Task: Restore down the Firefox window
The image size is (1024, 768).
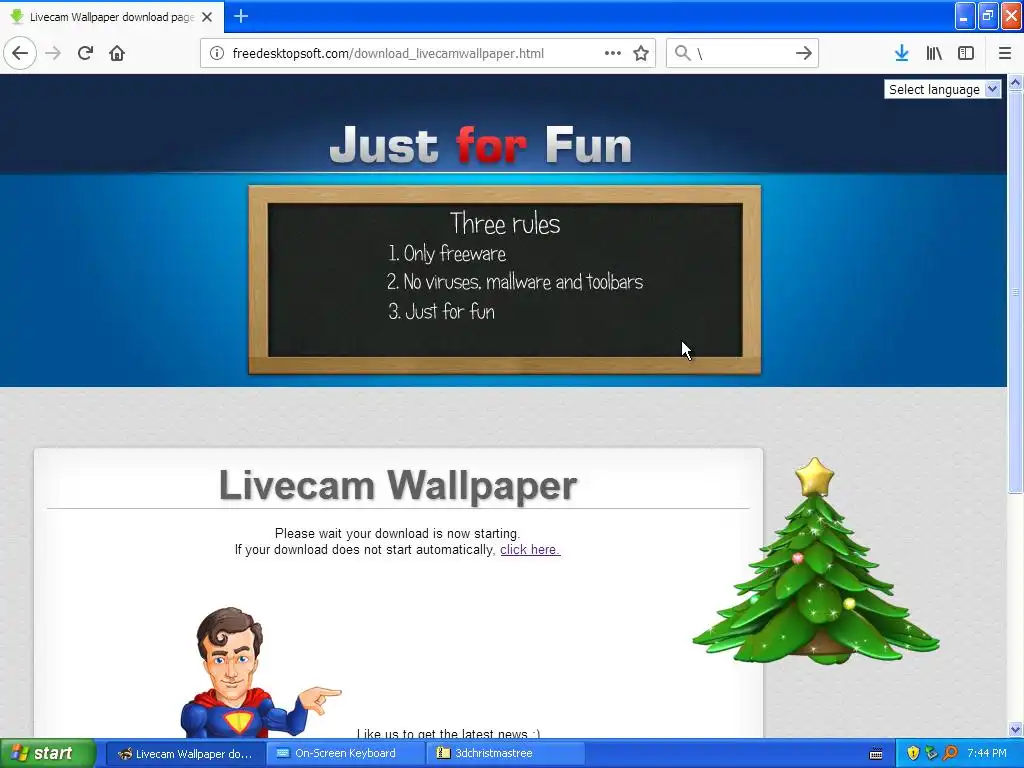Action: click(x=988, y=16)
